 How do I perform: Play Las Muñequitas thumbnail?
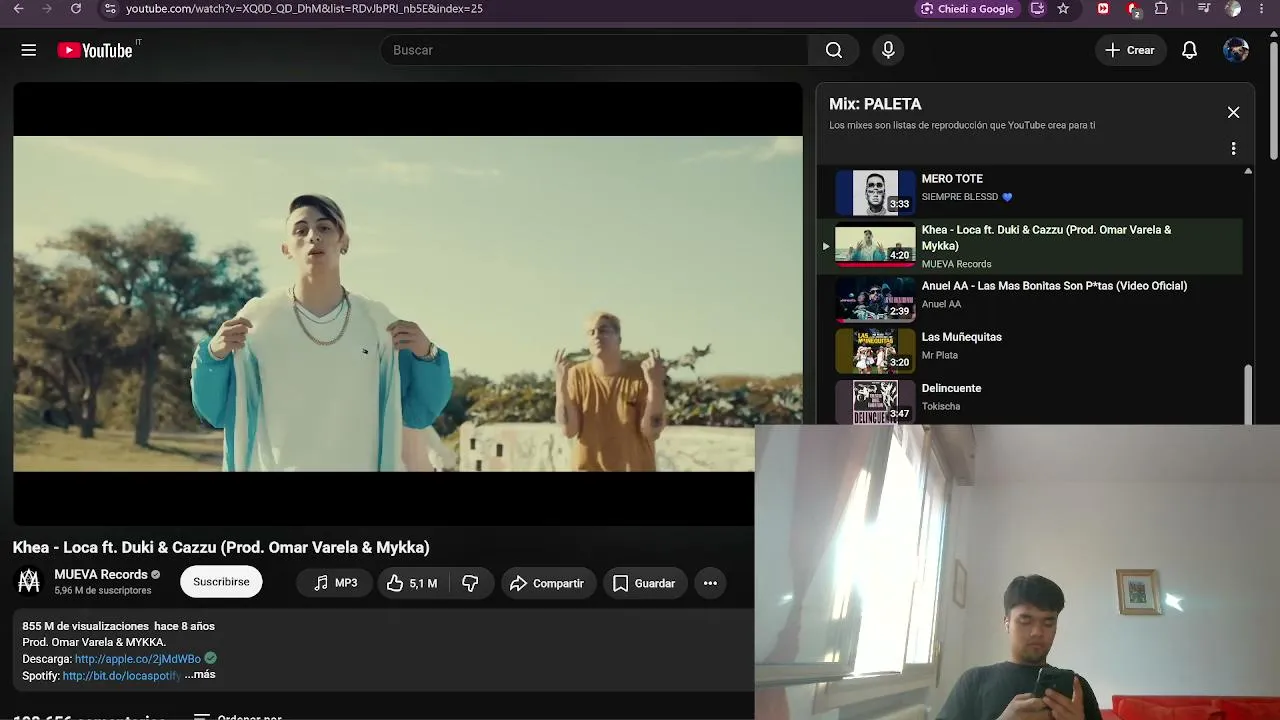point(875,350)
